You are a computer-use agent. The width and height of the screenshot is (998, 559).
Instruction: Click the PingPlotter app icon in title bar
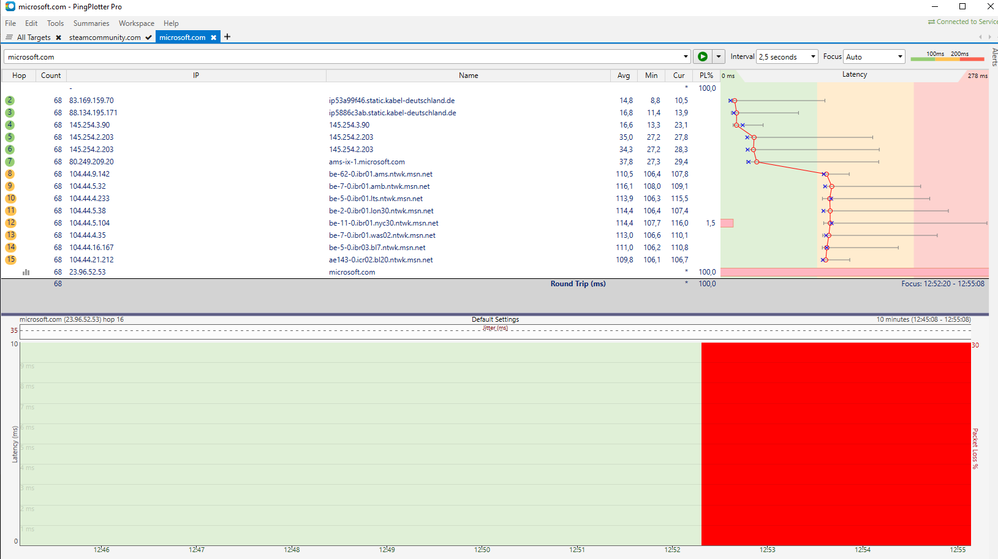tap(10, 6)
